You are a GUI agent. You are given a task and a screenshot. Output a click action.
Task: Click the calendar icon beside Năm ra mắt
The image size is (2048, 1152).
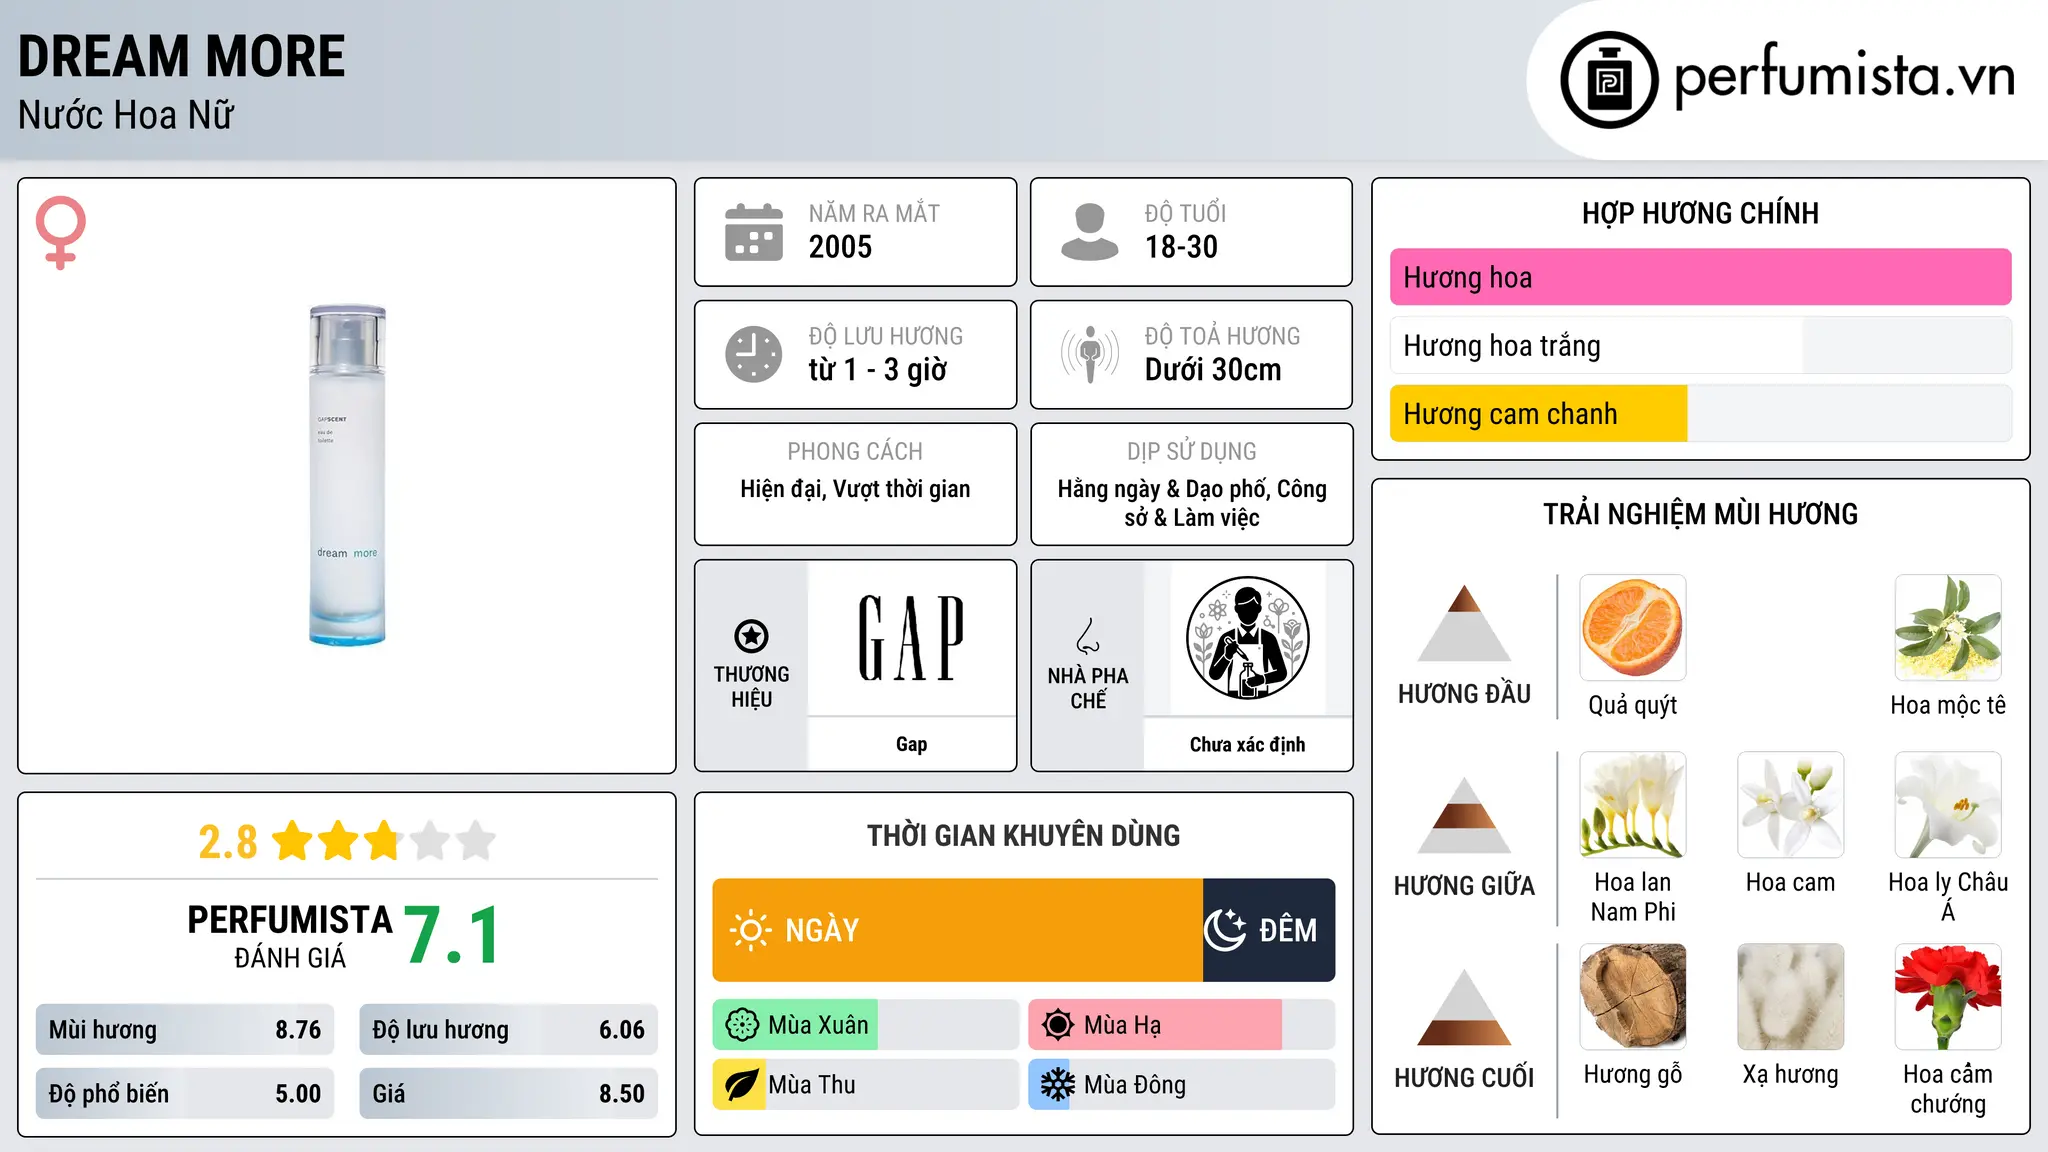(x=754, y=232)
